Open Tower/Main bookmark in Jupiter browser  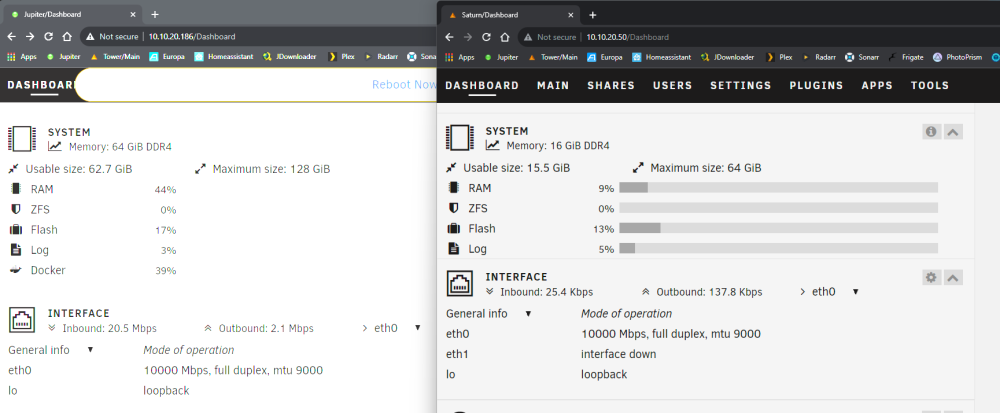[115, 56]
